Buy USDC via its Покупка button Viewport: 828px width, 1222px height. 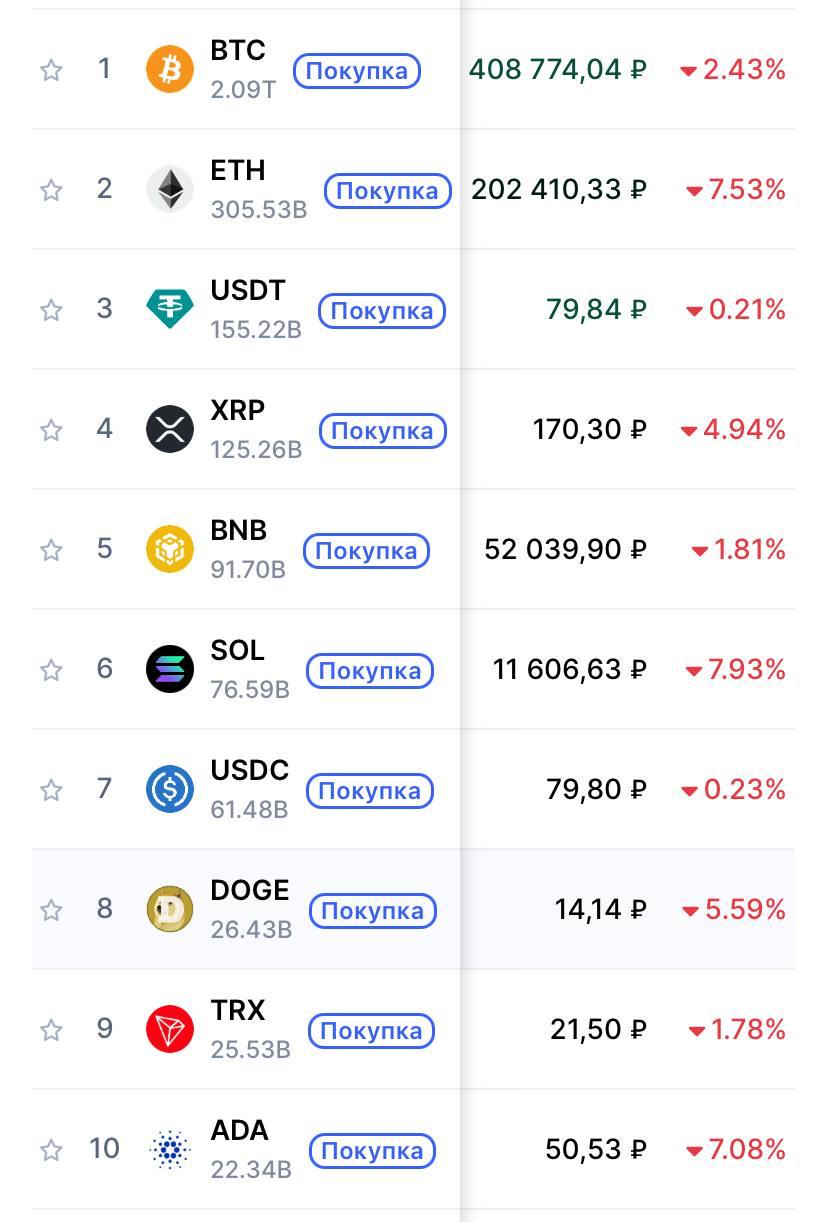369,791
